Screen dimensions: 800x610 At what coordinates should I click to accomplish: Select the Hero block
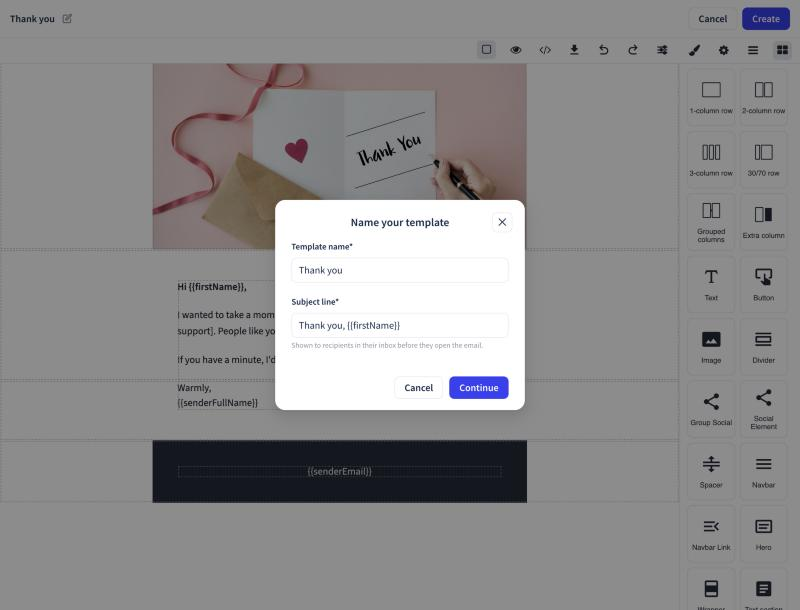tap(763, 534)
